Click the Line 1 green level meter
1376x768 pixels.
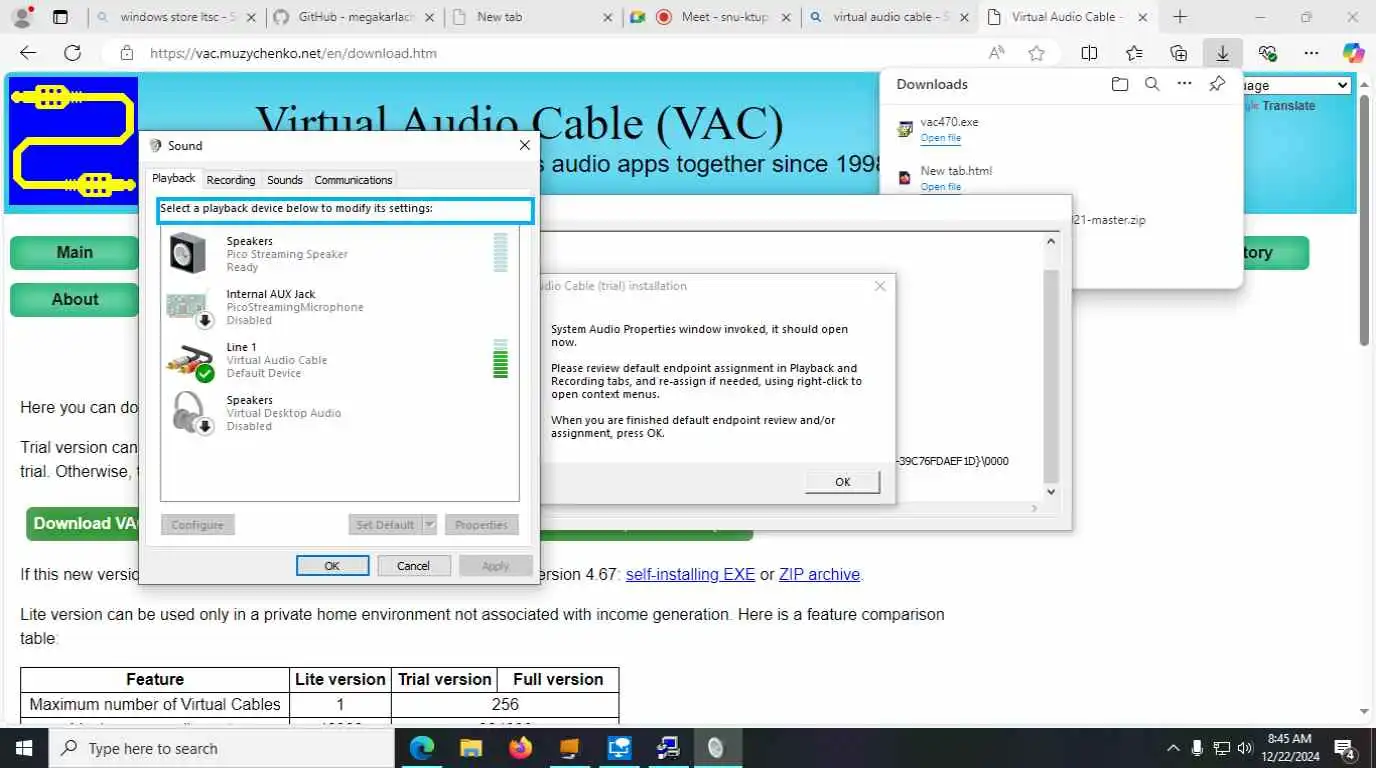click(x=501, y=359)
